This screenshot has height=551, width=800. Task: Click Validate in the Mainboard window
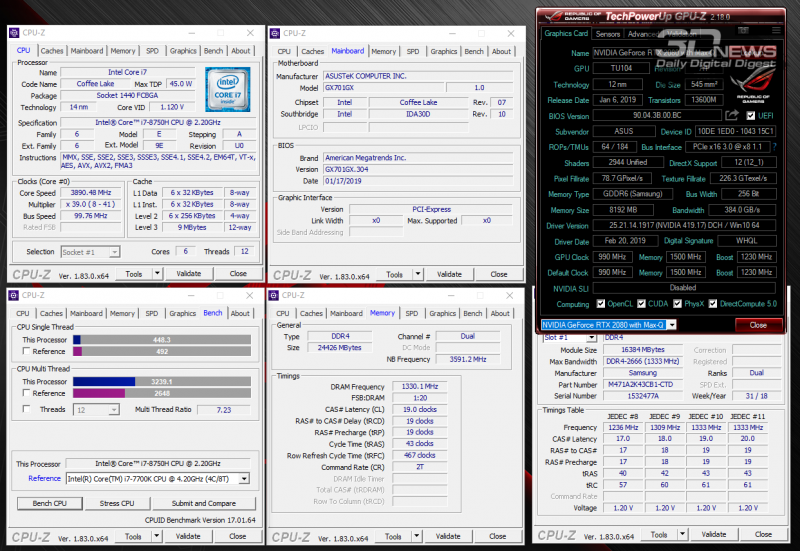(449, 274)
